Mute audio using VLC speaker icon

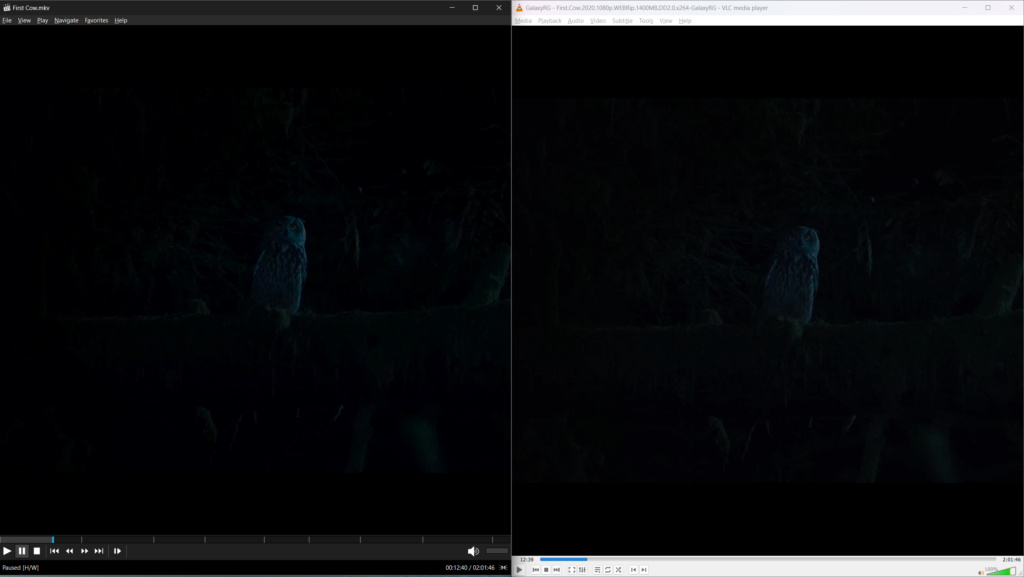981,572
